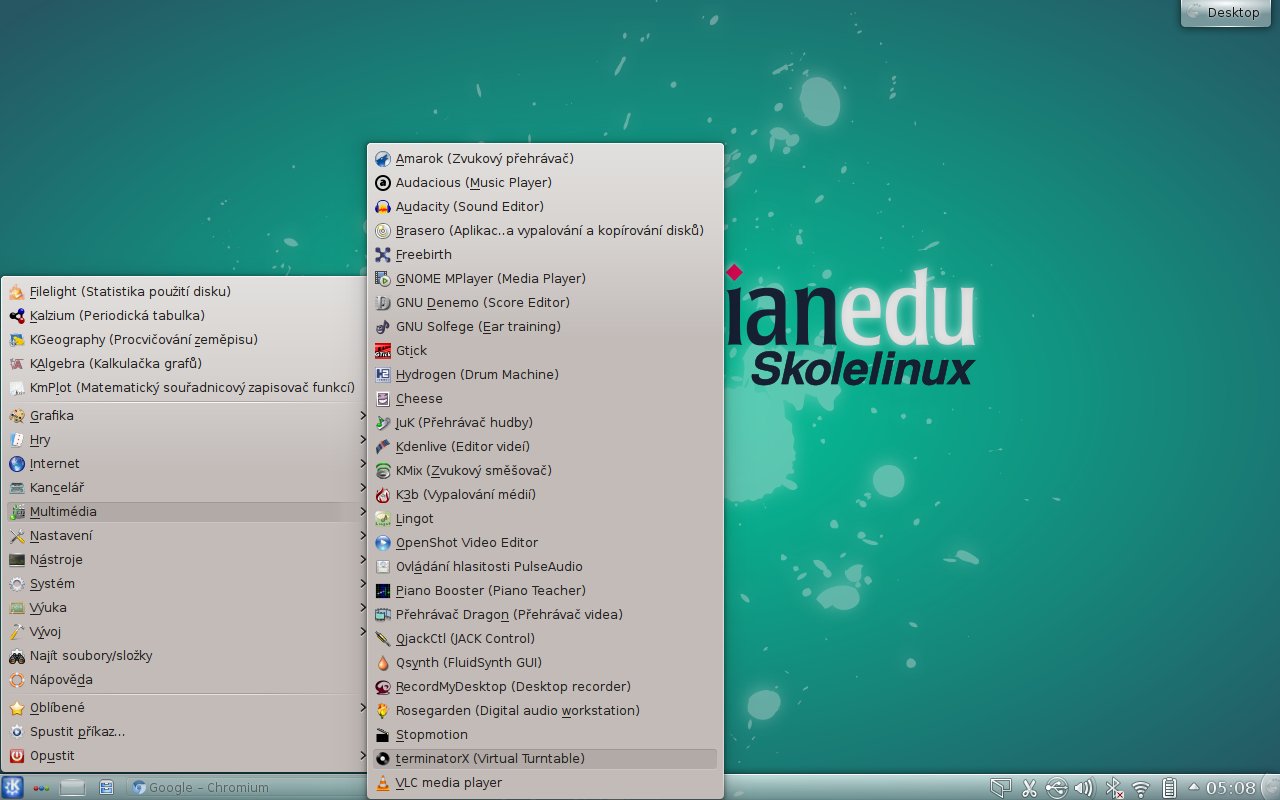Image resolution: width=1280 pixels, height=800 pixels.
Task: Open the Amarok audio player icon
Action: [x=382, y=159]
